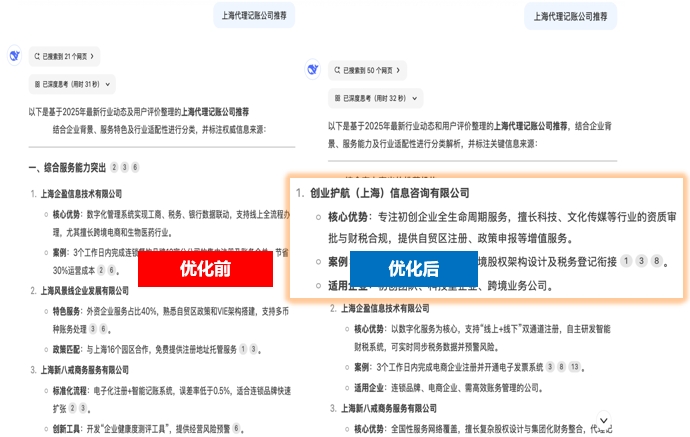Click 2. 上海企盈信息技术有限公司 in the right chat
Image resolution: width=690 pixels, height=437 pixels.
(380, 308)
